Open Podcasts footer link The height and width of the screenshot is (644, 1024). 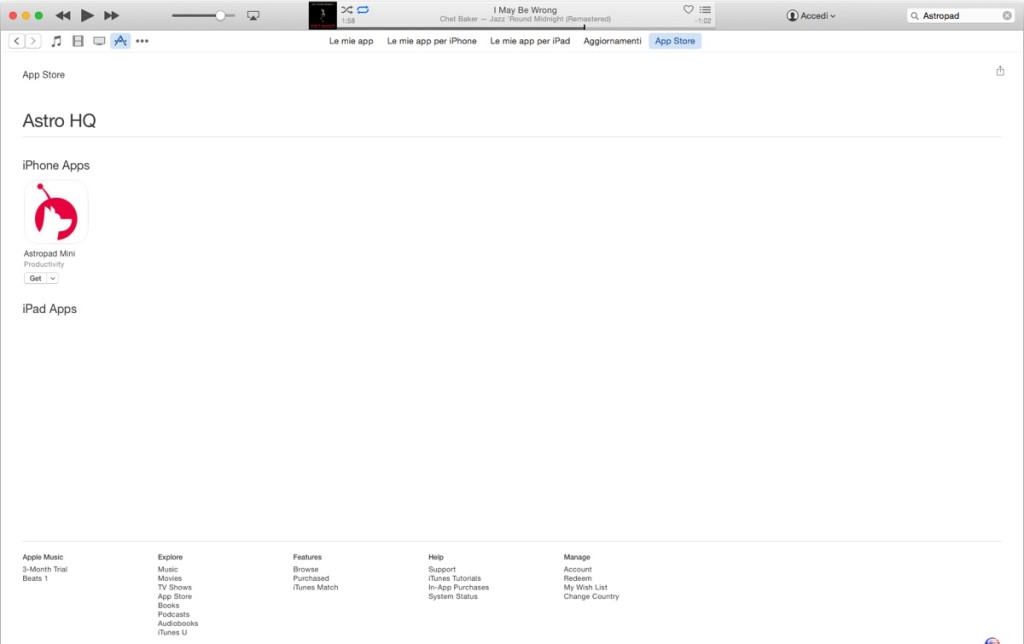point(174,615)
